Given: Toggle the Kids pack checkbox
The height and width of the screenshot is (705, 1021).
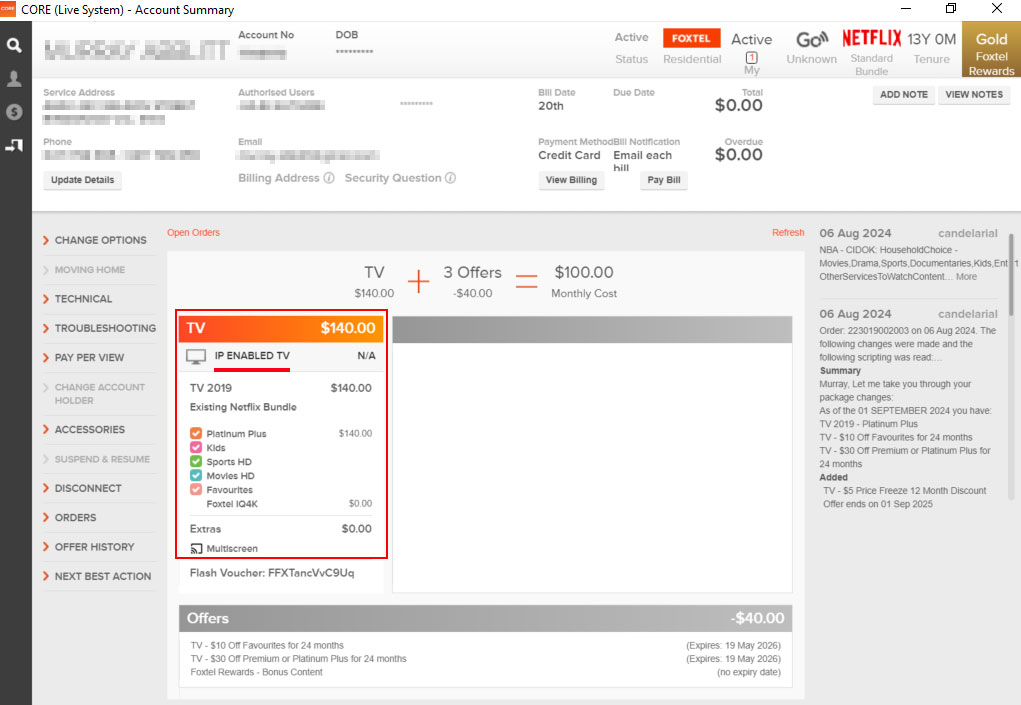Looking at the screenshot, I should point(195,447).
